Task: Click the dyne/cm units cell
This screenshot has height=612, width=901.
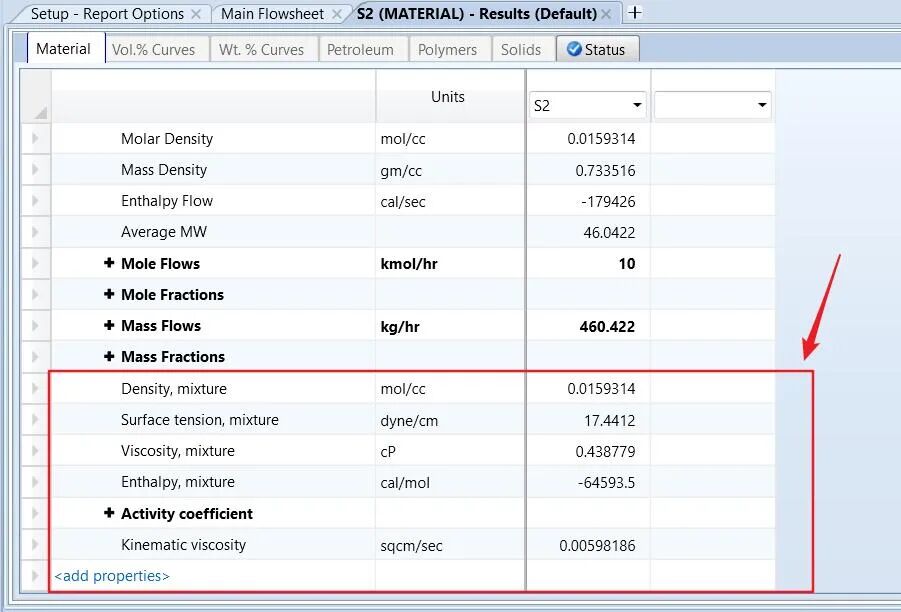Action: [x=450, y=419]
